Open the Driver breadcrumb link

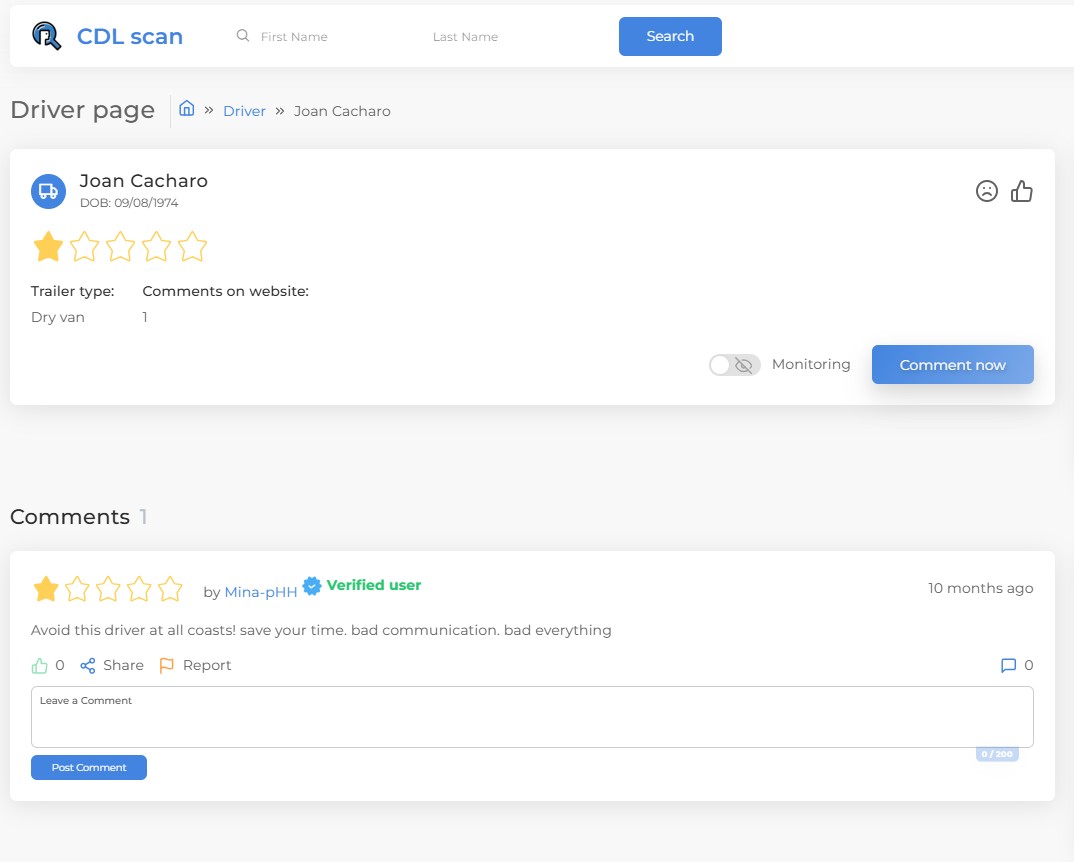244,111
